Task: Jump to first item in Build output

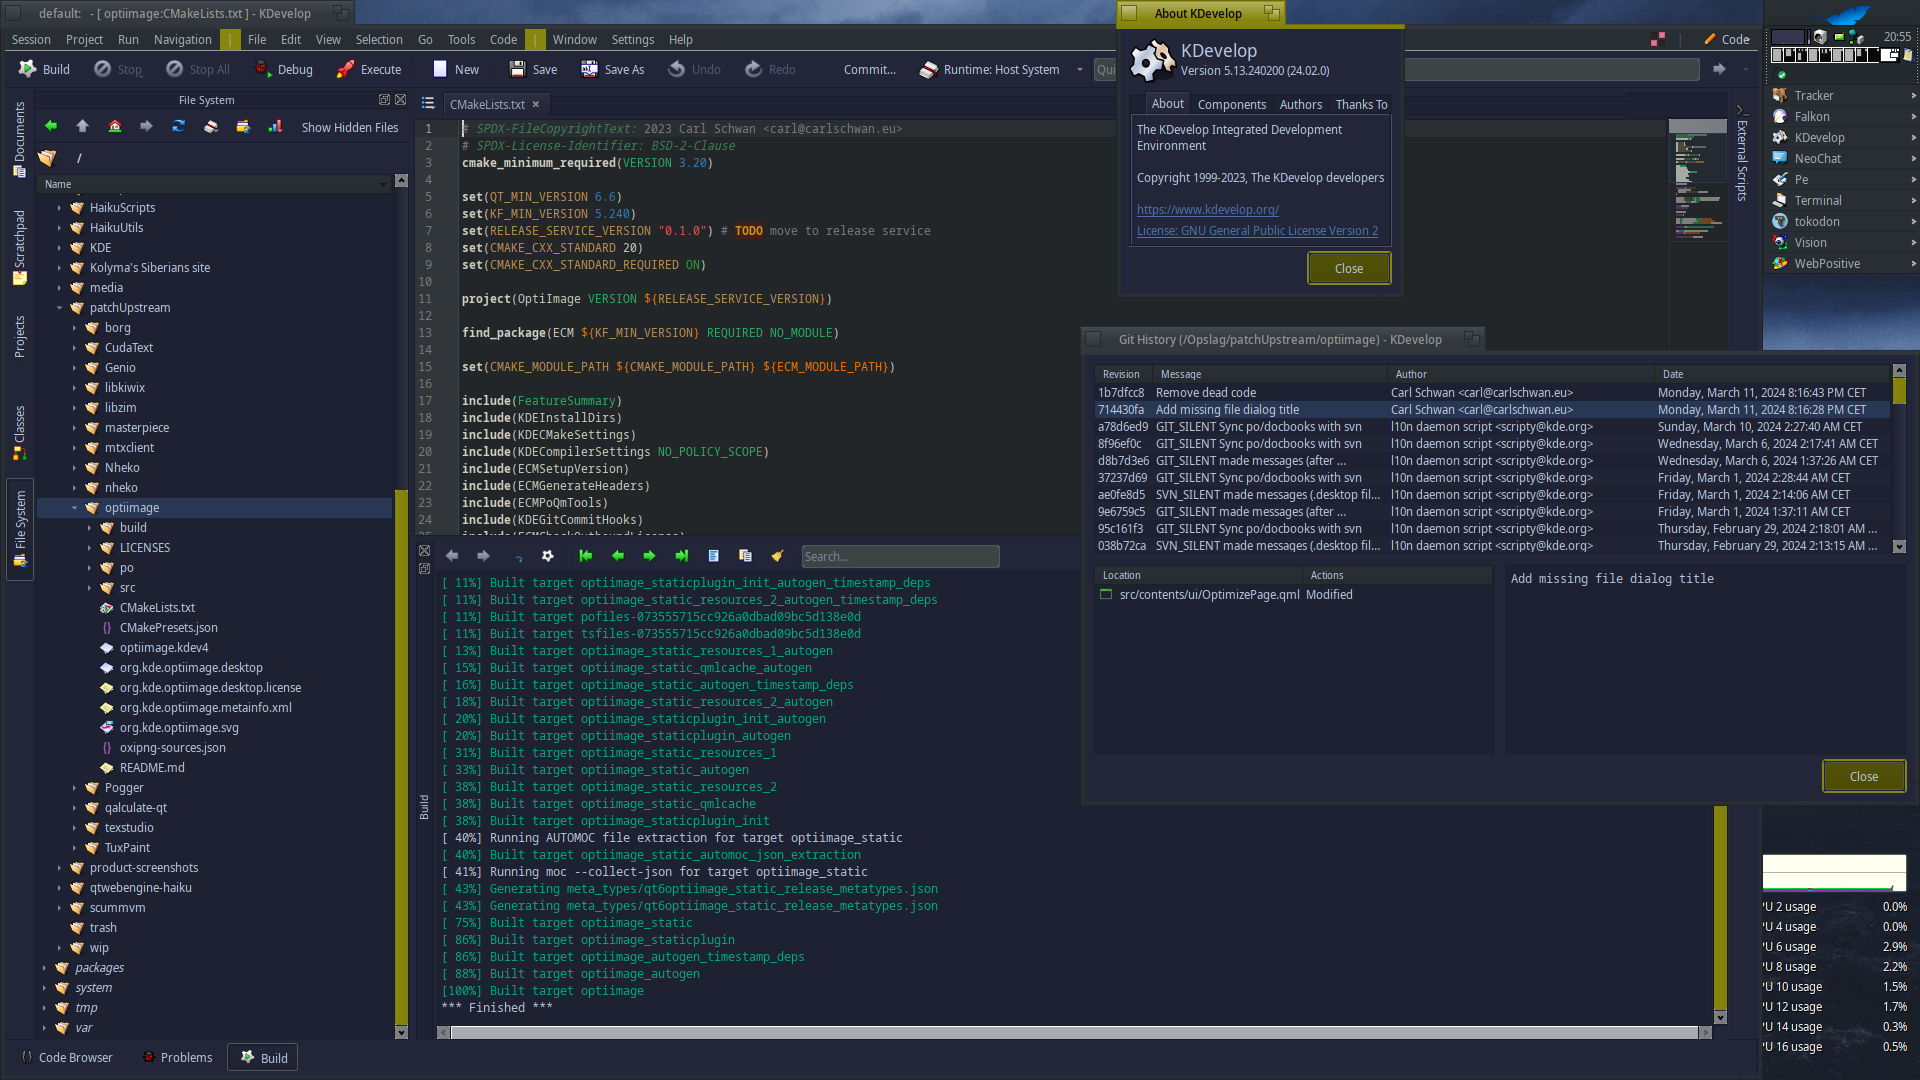Action: tap(586, 556)
